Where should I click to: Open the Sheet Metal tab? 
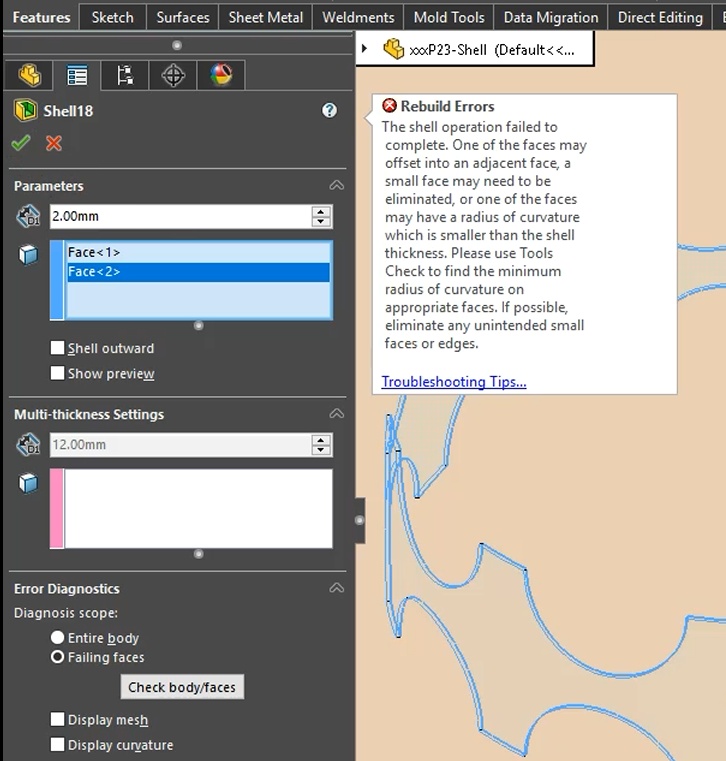pos(265,17)
